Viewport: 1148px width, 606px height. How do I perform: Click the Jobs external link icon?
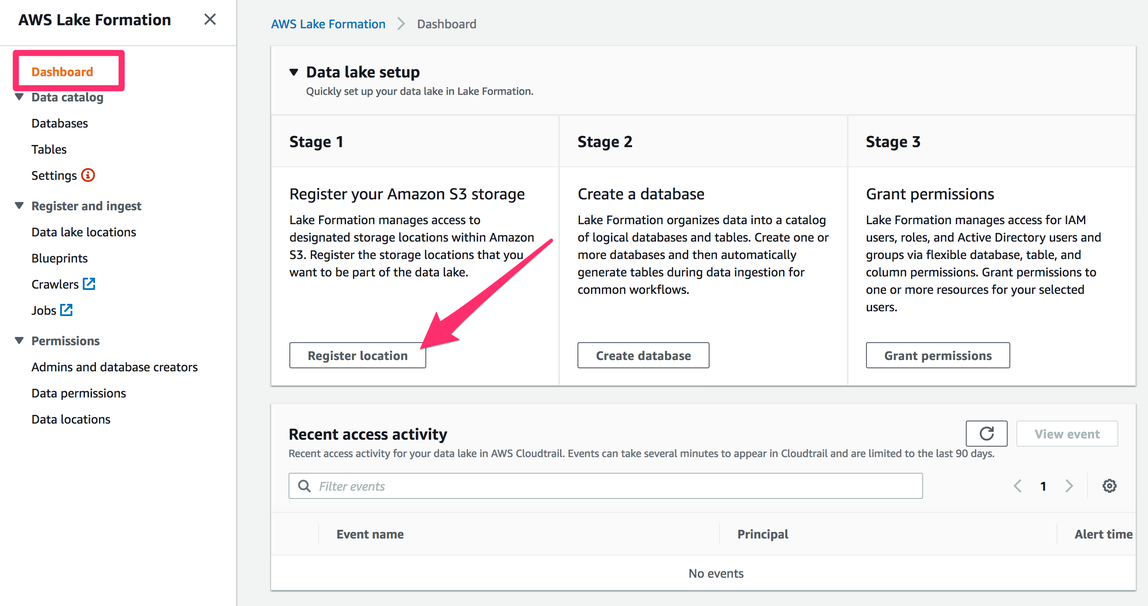pyautogui.click(x=67, y=310)
